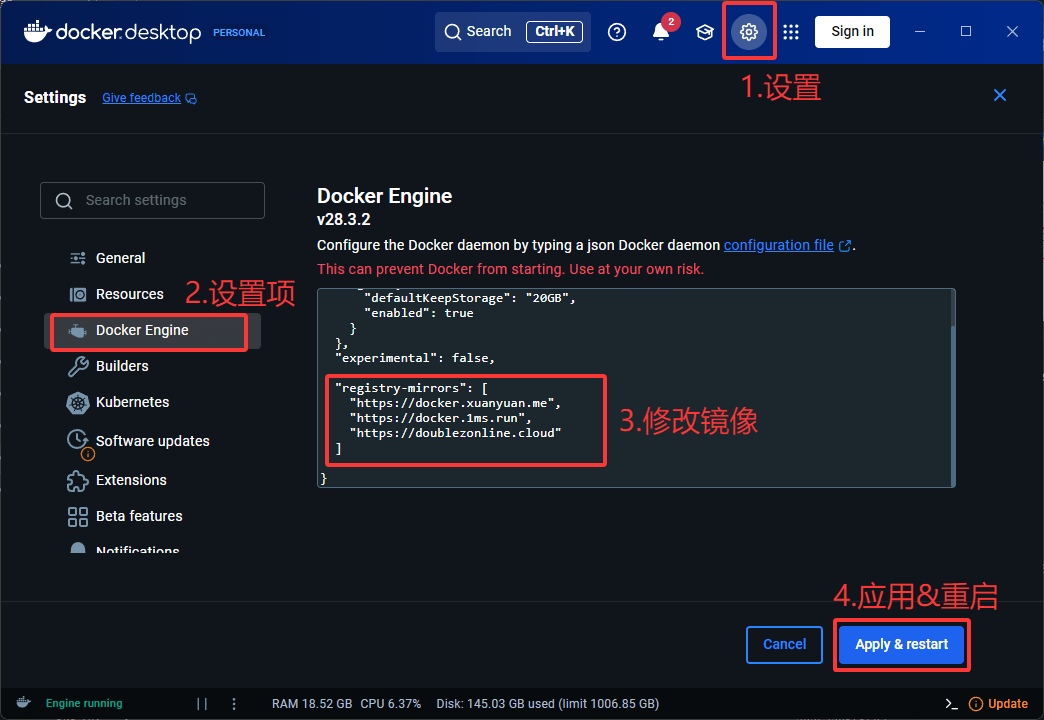The image size is (1044, 720).
Task: Click the Cancel button
Action: tap(784, 644)
